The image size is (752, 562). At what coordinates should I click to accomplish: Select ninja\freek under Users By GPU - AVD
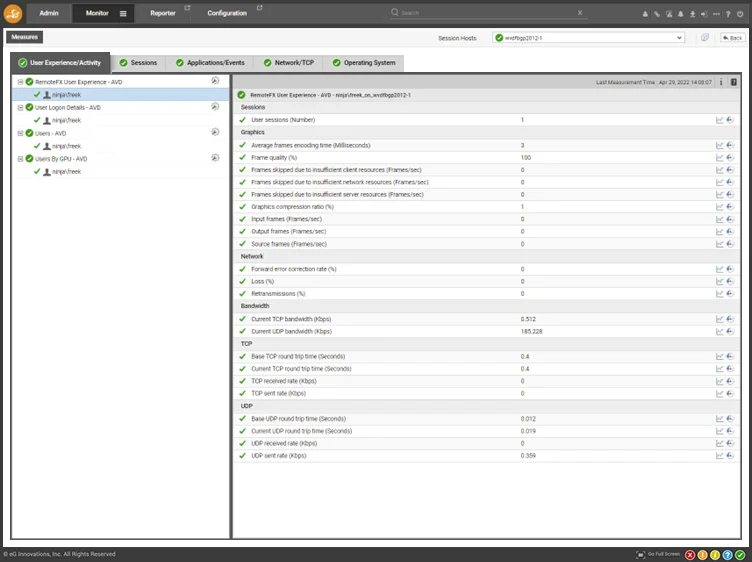pyautogui.click(x=66, y=172)
